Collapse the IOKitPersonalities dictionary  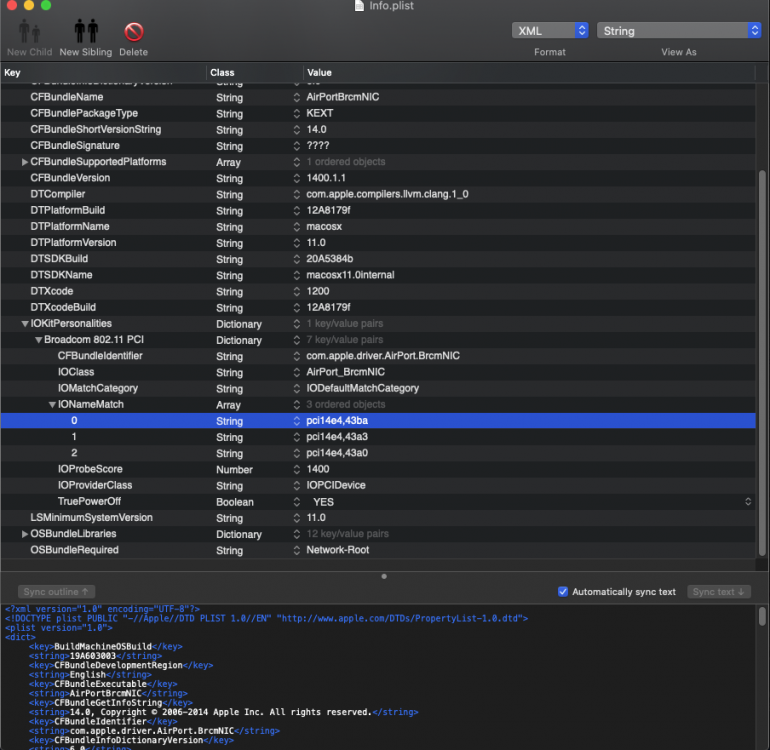tap(25, 324)
